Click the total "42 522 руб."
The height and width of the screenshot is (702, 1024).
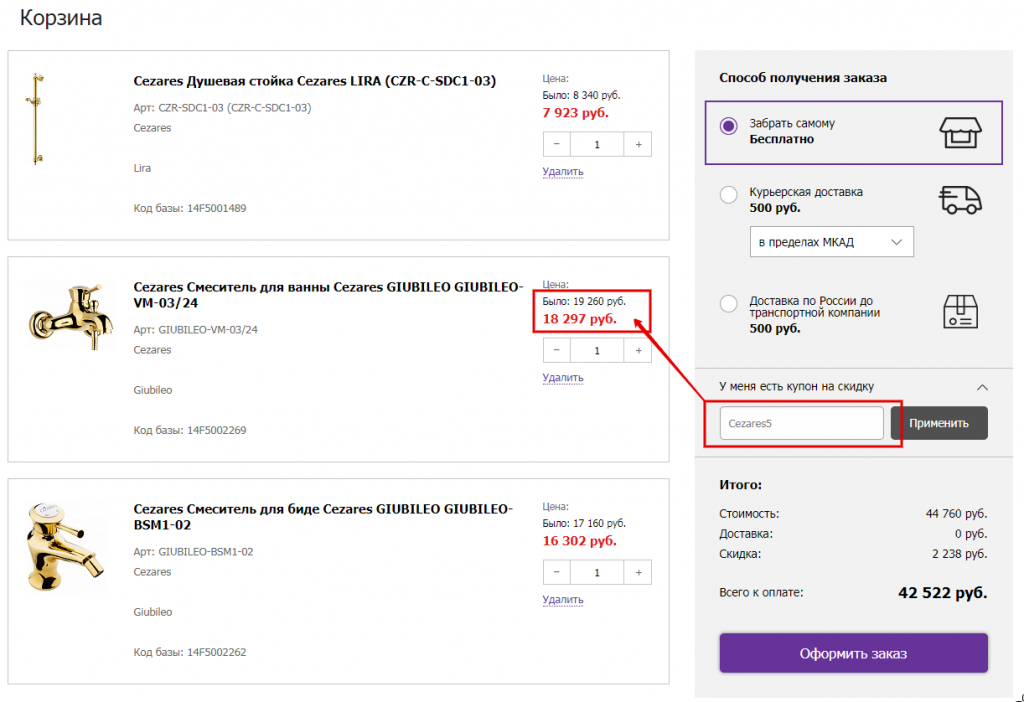click(x=942, y=593)
